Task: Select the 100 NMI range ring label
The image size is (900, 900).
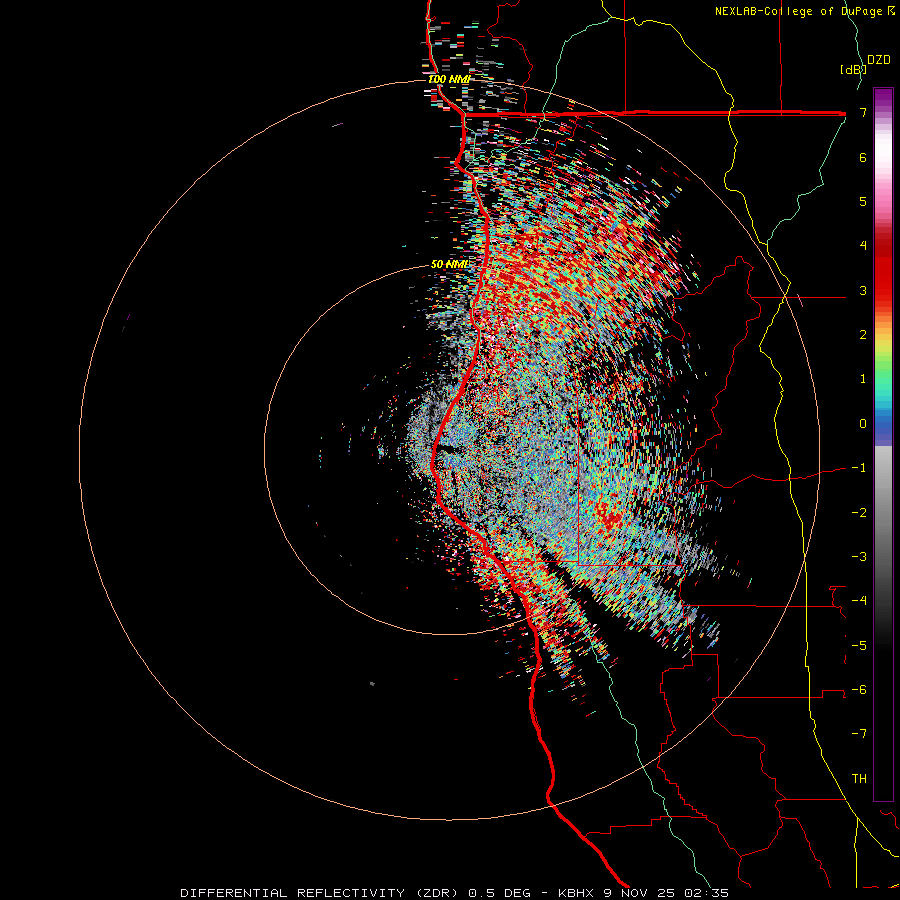Action: click(x=449, y=79)
